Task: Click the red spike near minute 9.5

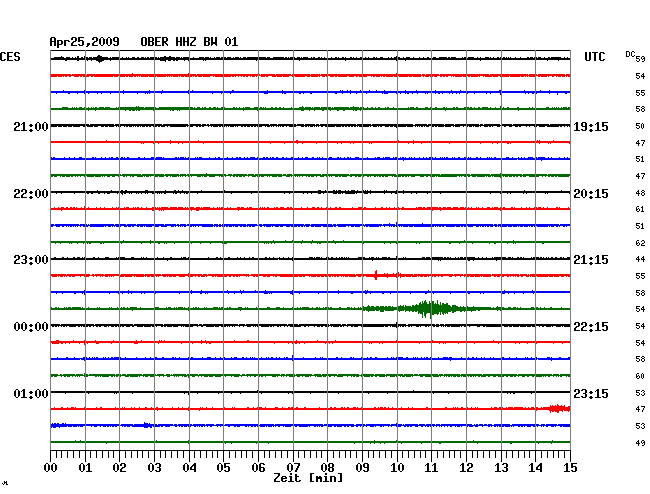Action: (x=376, y=275)
